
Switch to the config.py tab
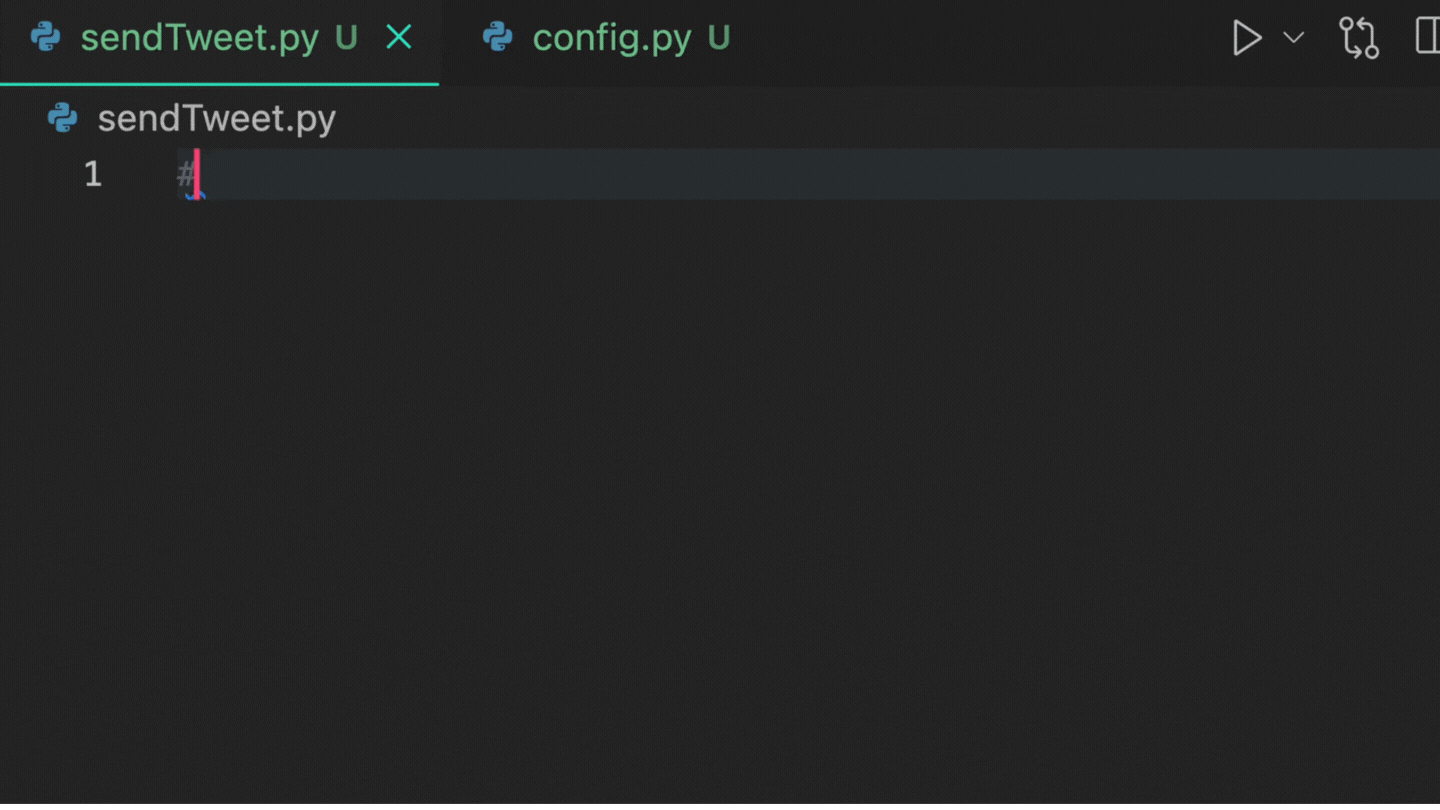pos(611,38)
